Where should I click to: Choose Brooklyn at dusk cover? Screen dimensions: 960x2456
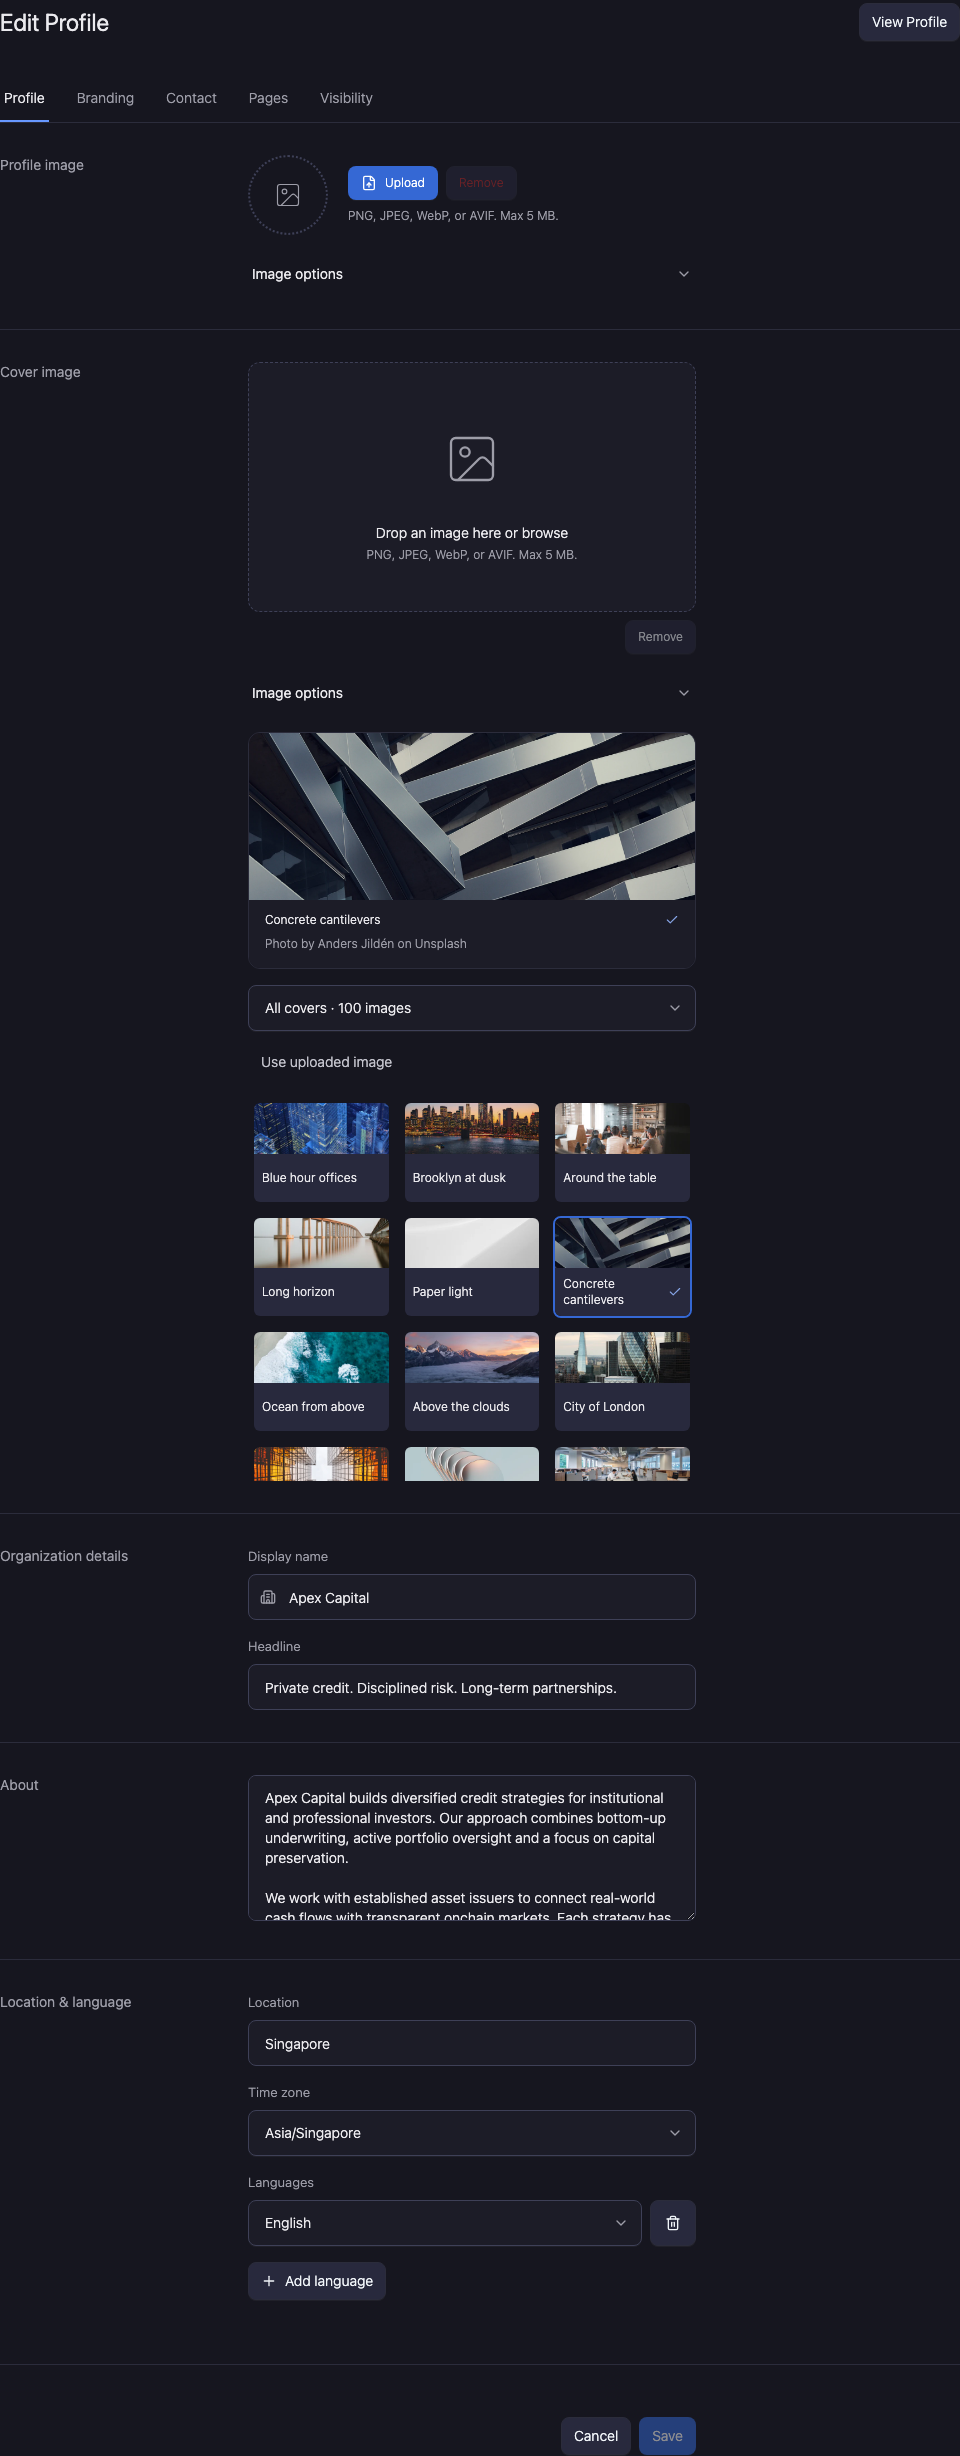472,1152
